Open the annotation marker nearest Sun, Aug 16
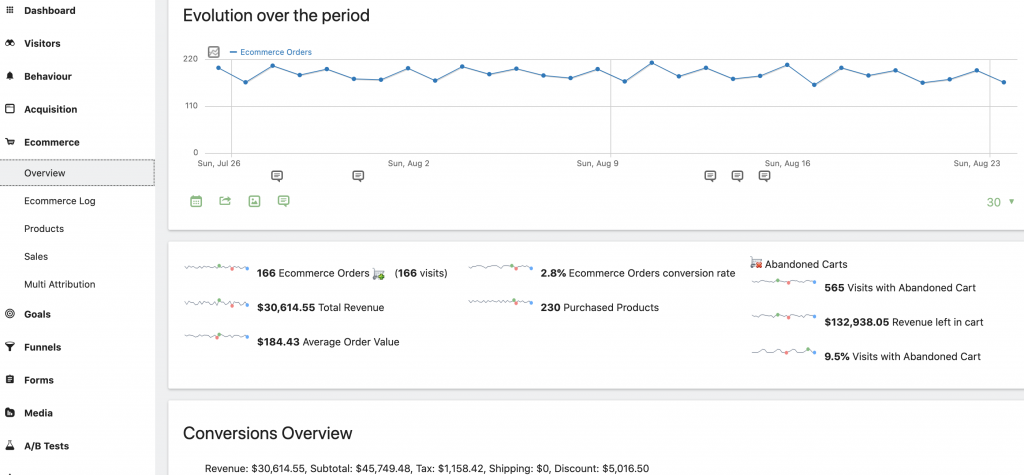 [764, 176]
